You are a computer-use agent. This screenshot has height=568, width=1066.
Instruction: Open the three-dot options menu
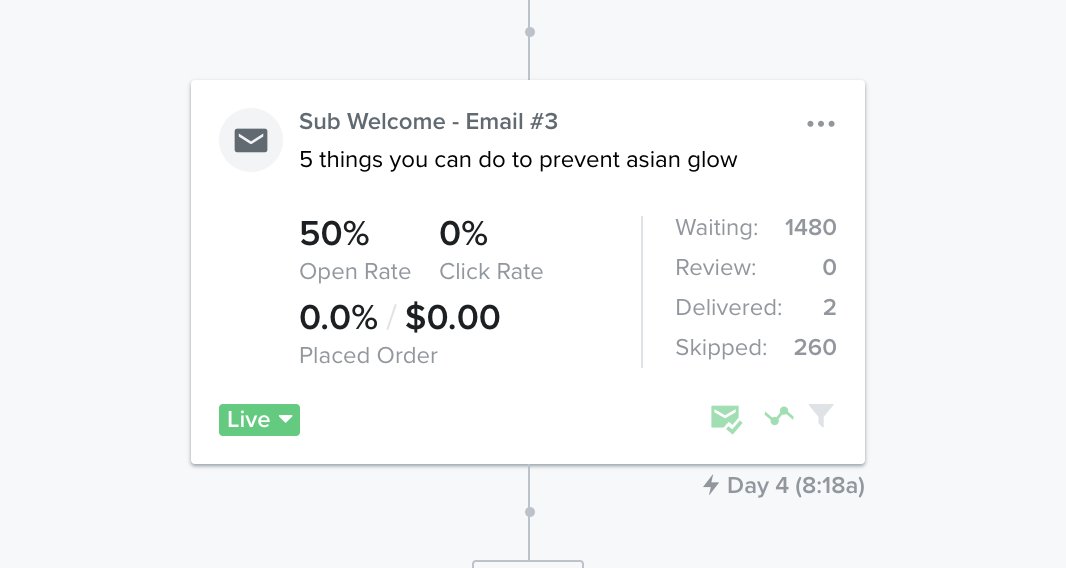(x=820, y=124)
